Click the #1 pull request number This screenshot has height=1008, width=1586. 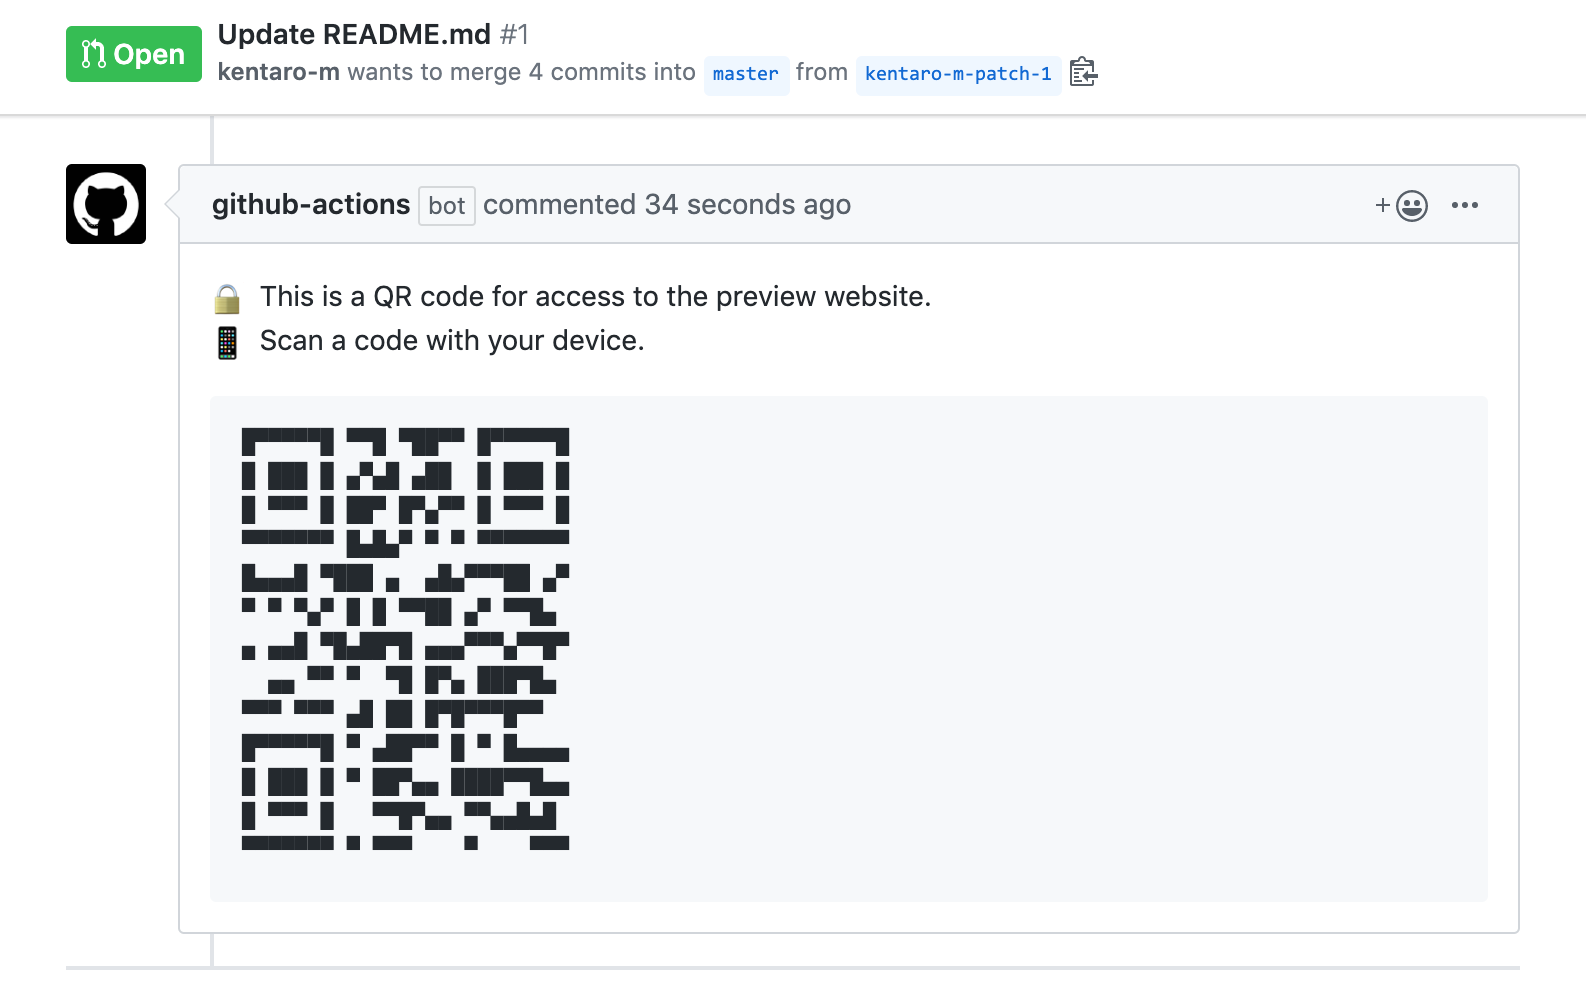click(514, 34)
